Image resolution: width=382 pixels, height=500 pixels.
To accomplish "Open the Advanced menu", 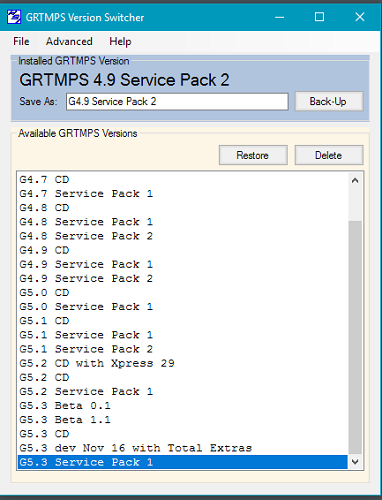I will [69, 41].
